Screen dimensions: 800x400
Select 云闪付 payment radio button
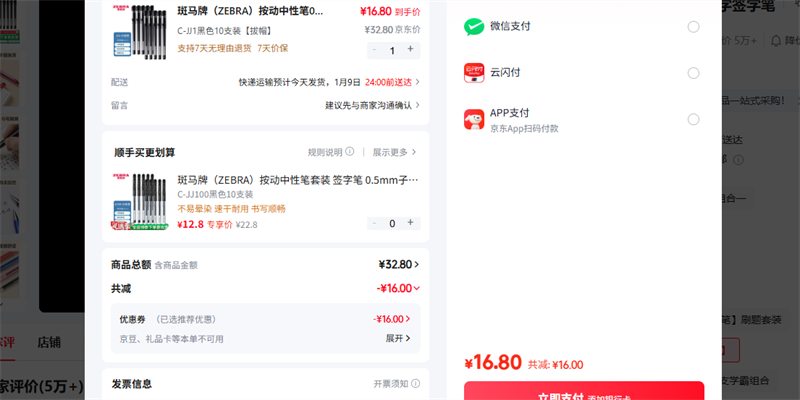[693, 73]
